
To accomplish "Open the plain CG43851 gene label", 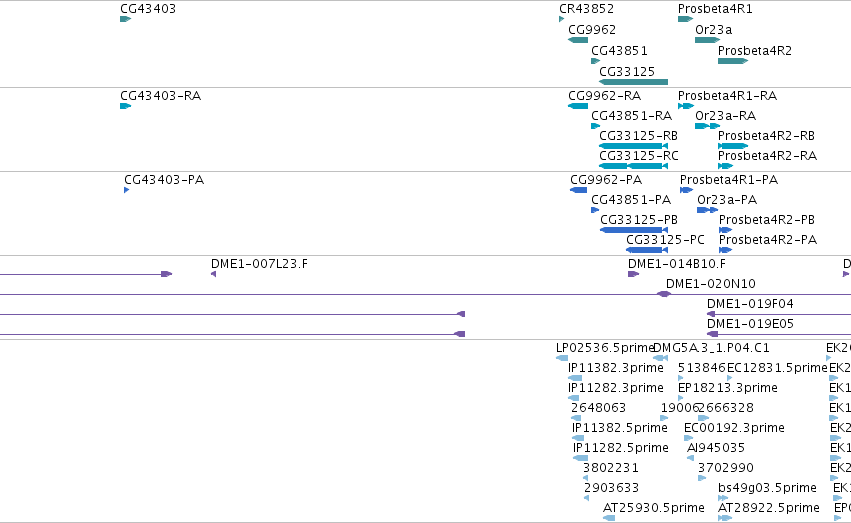I will (x=619, y=52).
